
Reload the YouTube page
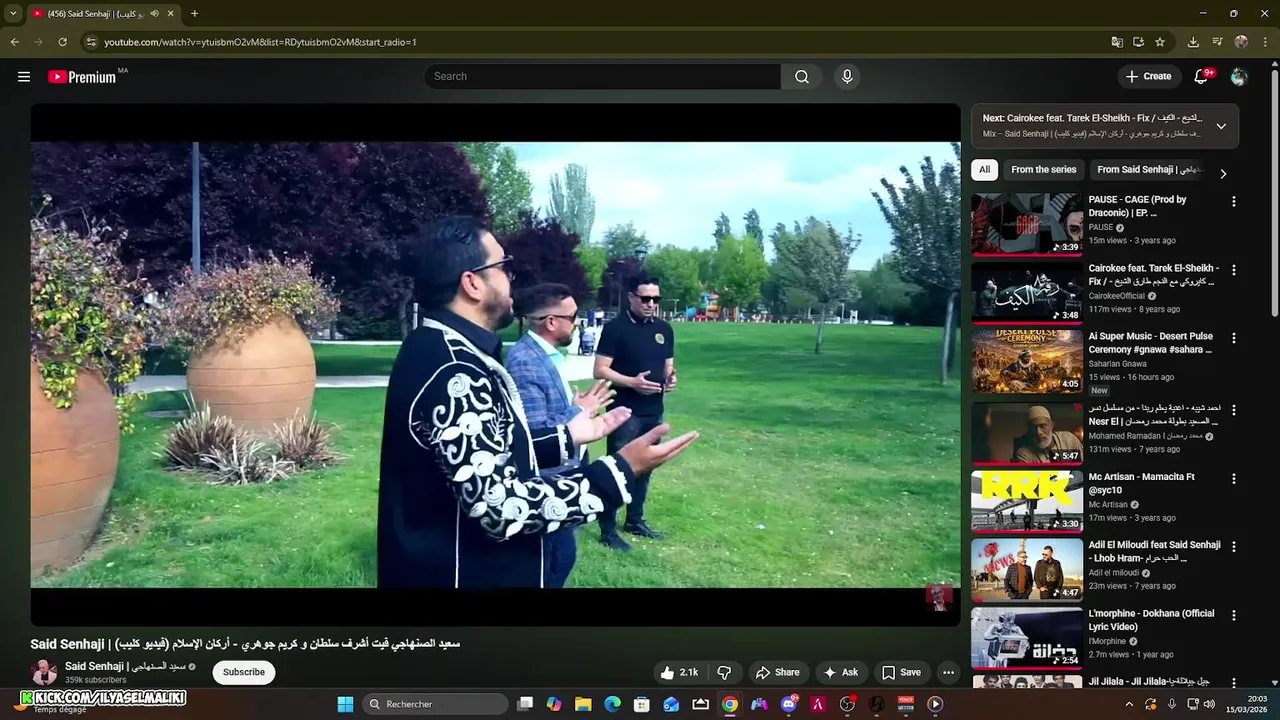click(62, 42)
